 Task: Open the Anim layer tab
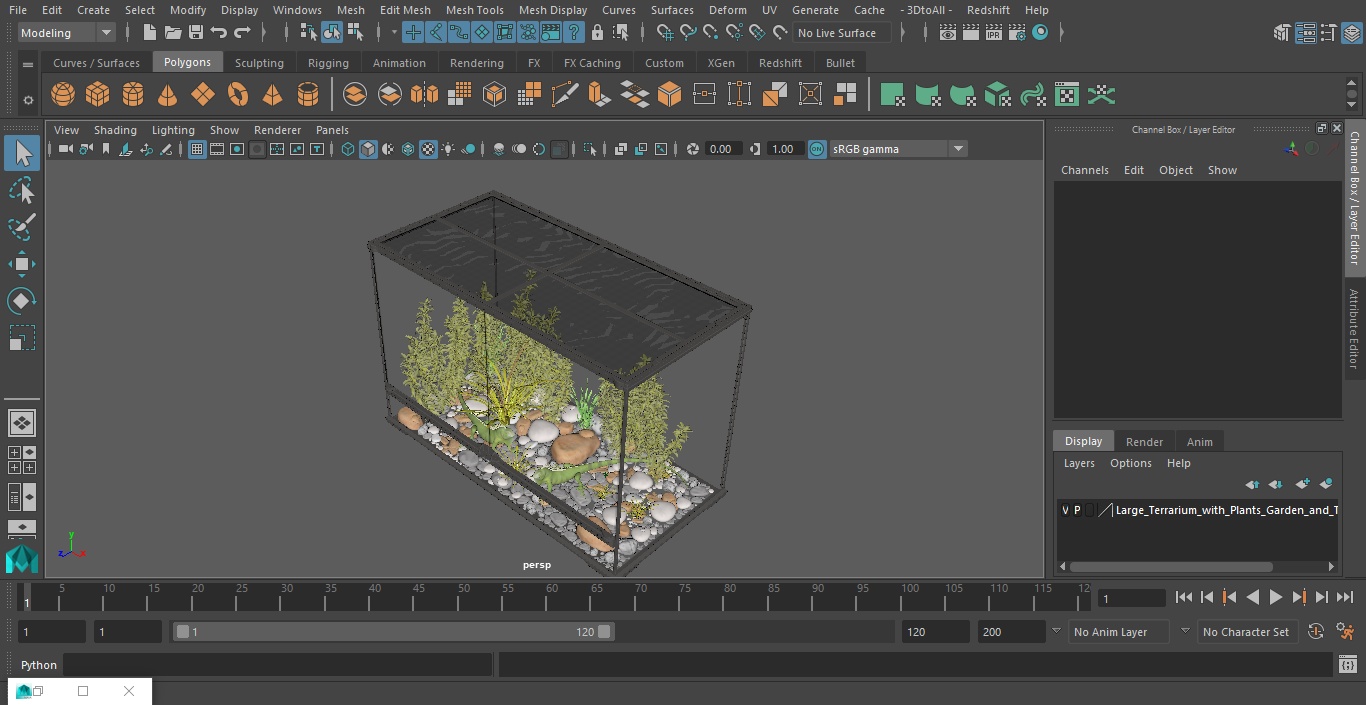(1199, 442)
